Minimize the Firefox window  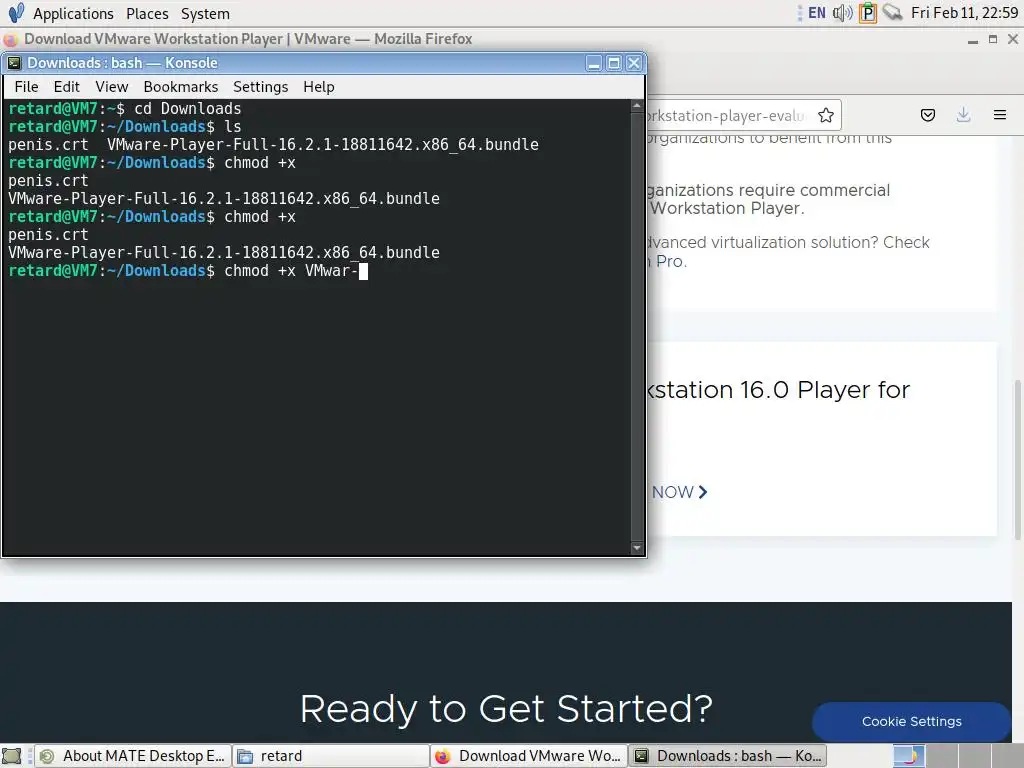coord(972,40)
